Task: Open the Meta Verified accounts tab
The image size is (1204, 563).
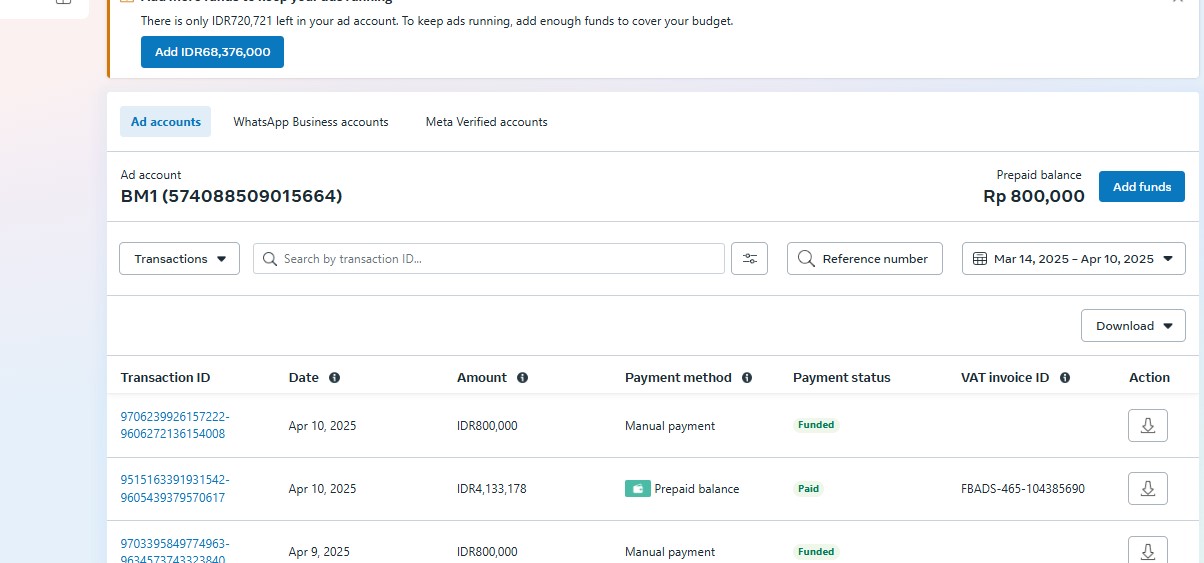Action: (486, 122)
